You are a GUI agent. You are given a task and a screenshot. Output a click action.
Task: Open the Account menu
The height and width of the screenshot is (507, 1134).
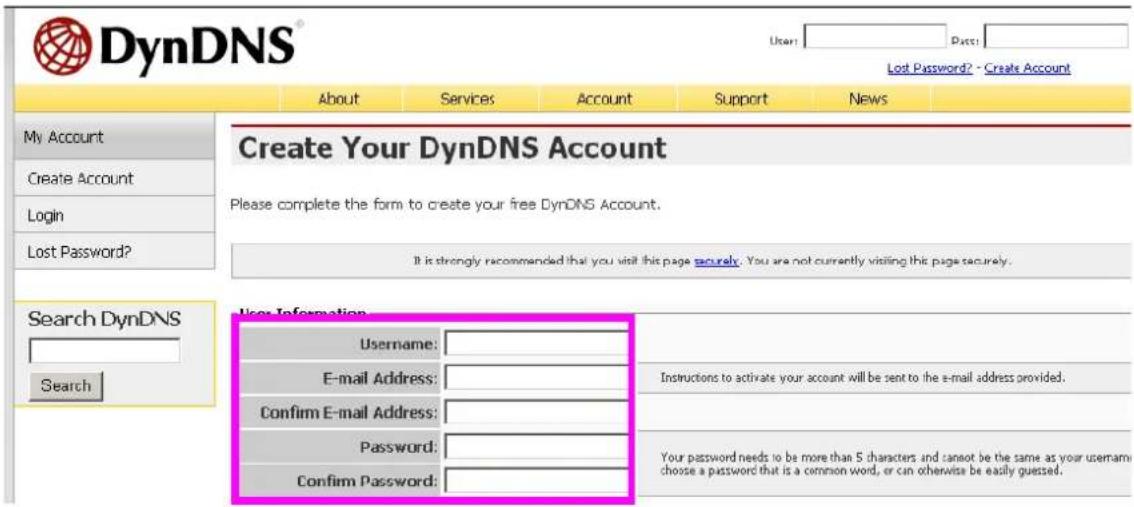point(604,99)
